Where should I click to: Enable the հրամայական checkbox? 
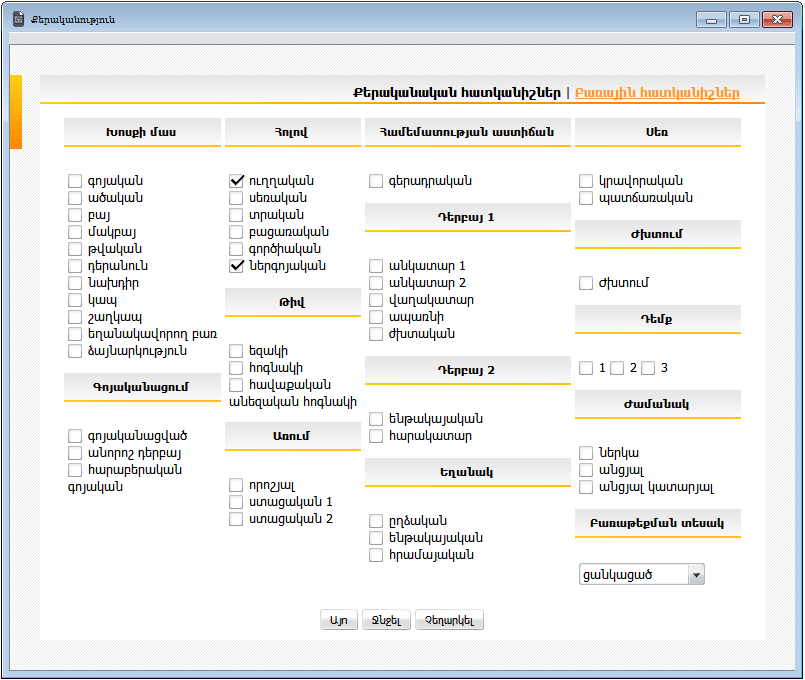(376, 554)
